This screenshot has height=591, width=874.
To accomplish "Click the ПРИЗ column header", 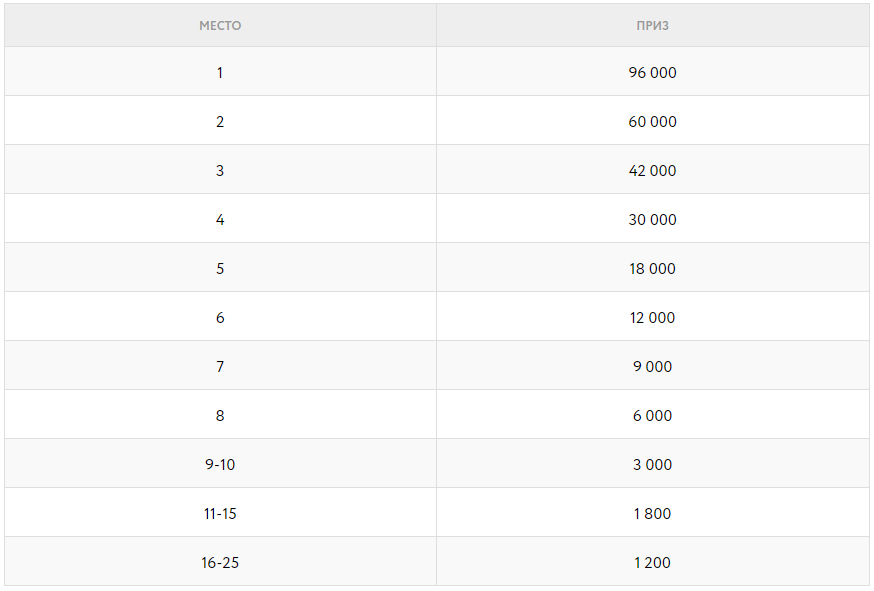I will pos(652,26).
